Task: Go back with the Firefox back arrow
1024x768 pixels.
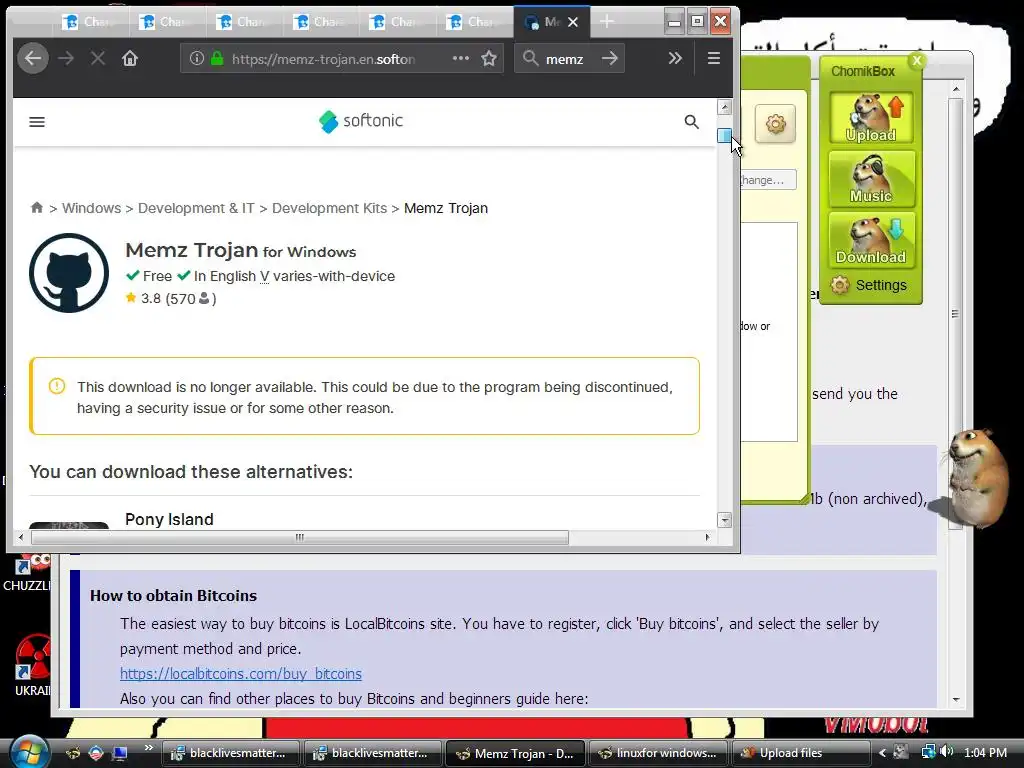Action: click(x=33, y=59)
